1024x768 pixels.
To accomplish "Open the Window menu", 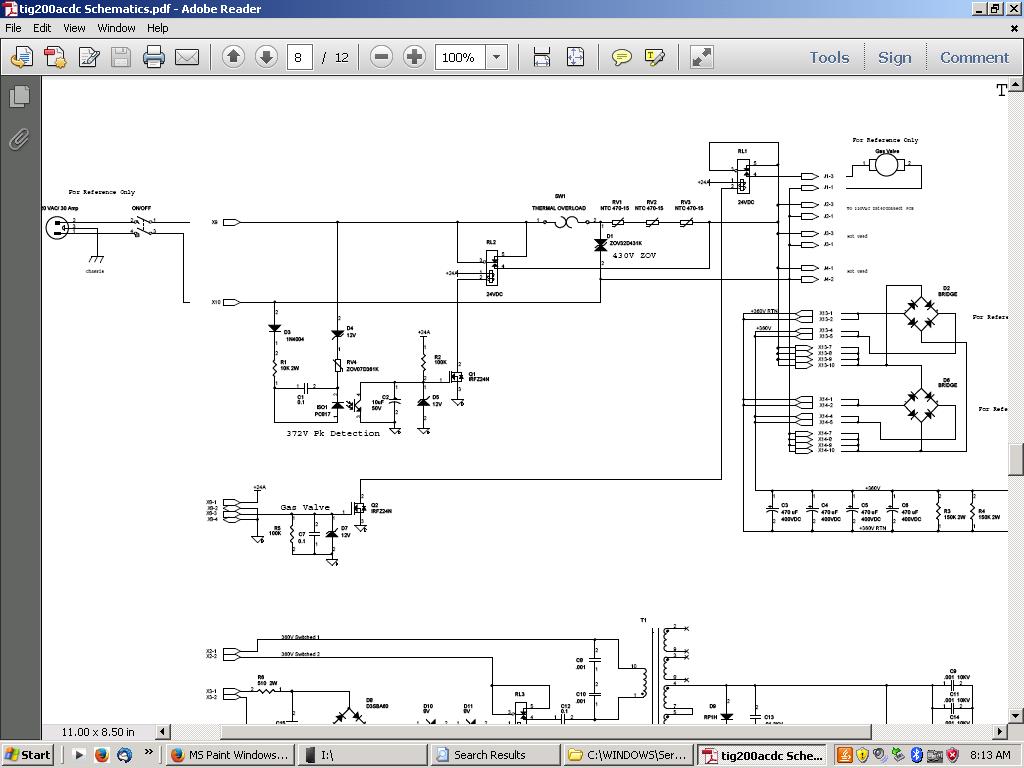I will coord(116,28).
